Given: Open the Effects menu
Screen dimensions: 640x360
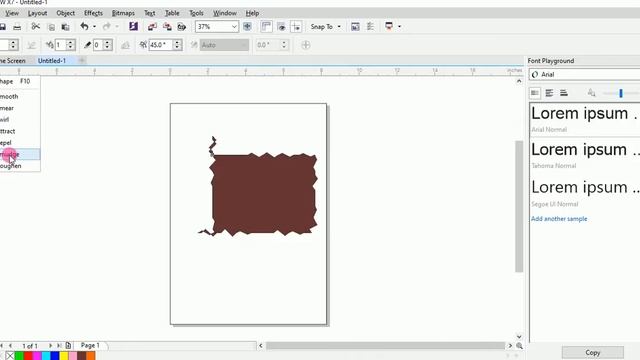Looking at the screenshot, I should click(x=93, y=13).
